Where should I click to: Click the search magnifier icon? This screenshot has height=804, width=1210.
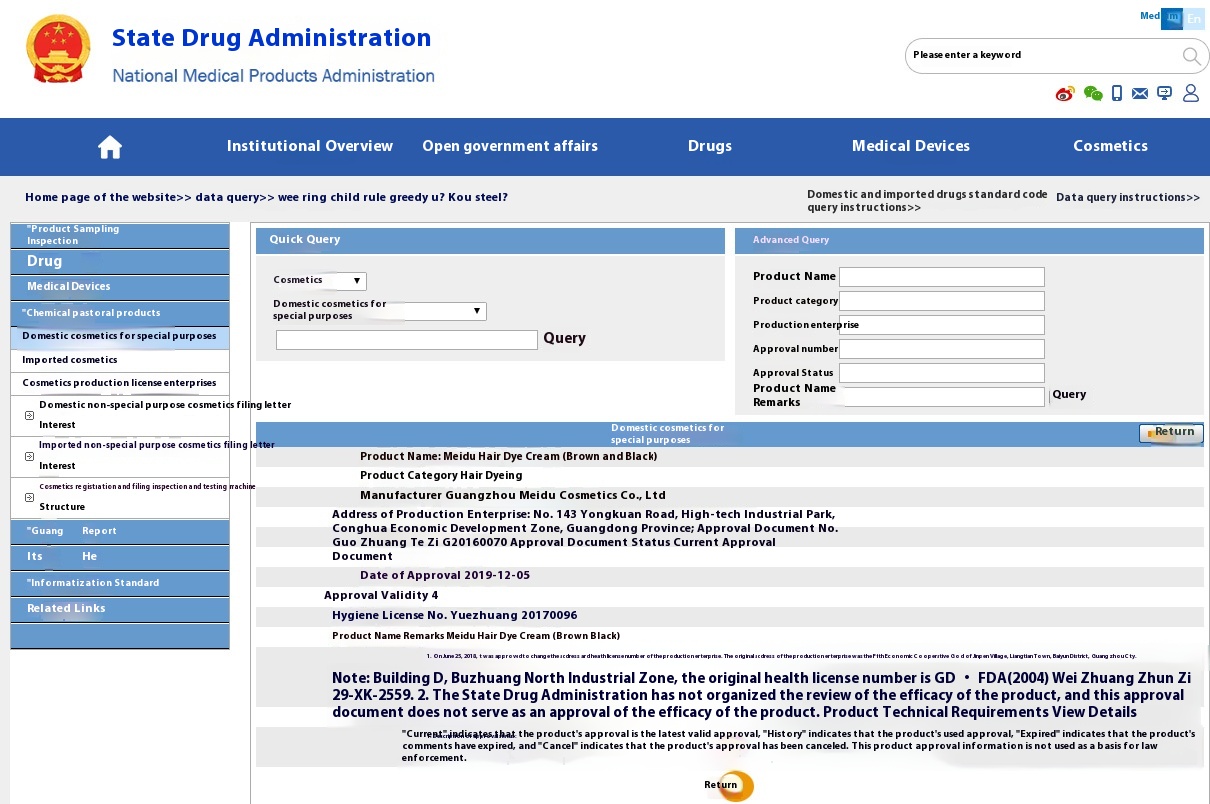(1191, 56)
